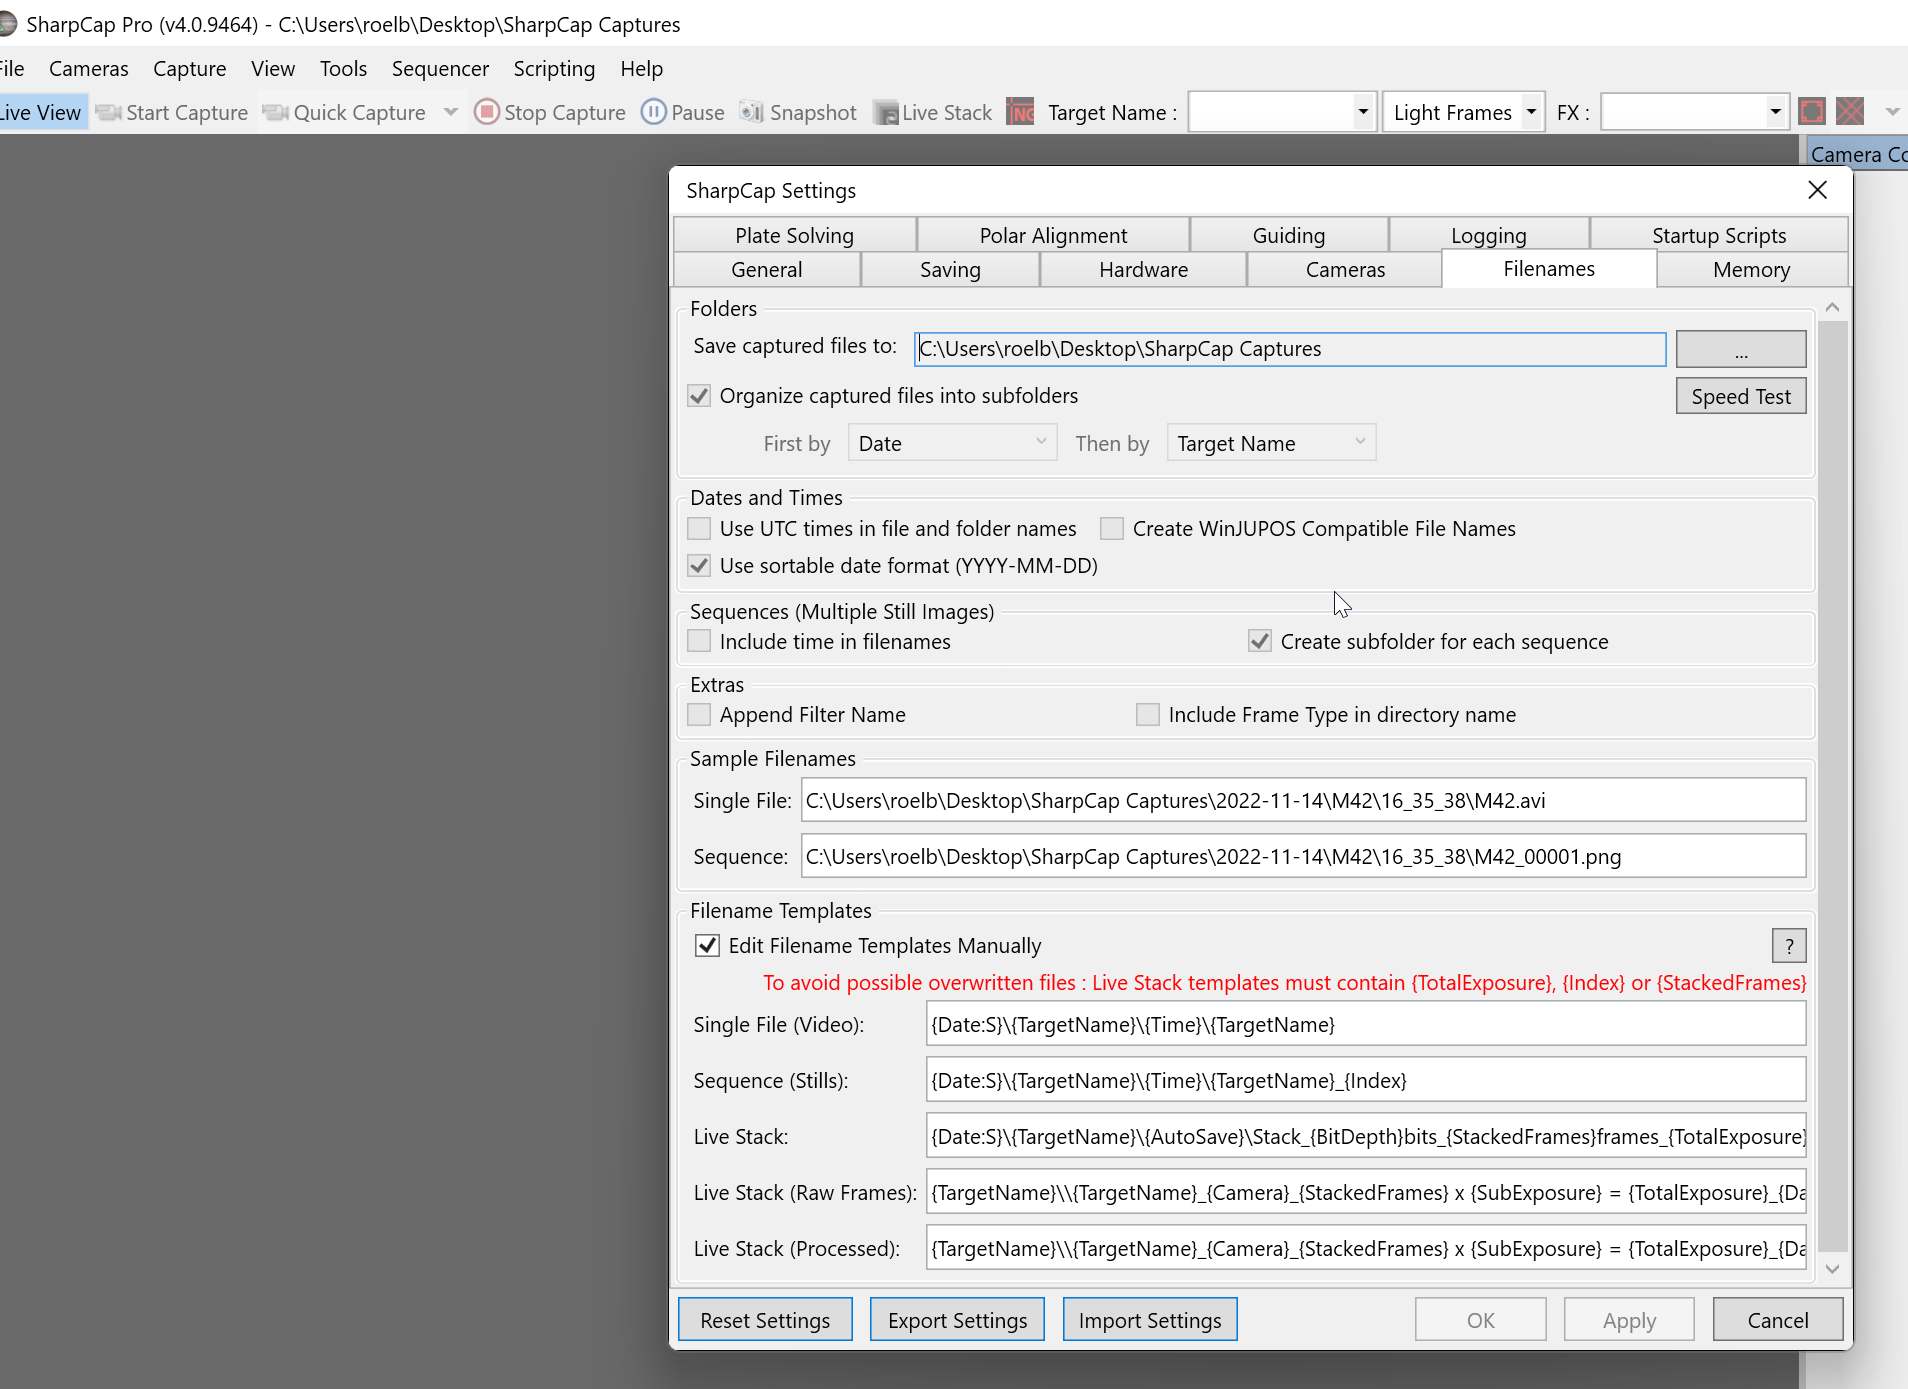Open Live Stack from the toolbar
The image size is (1908, 1389).
(933, 112)
